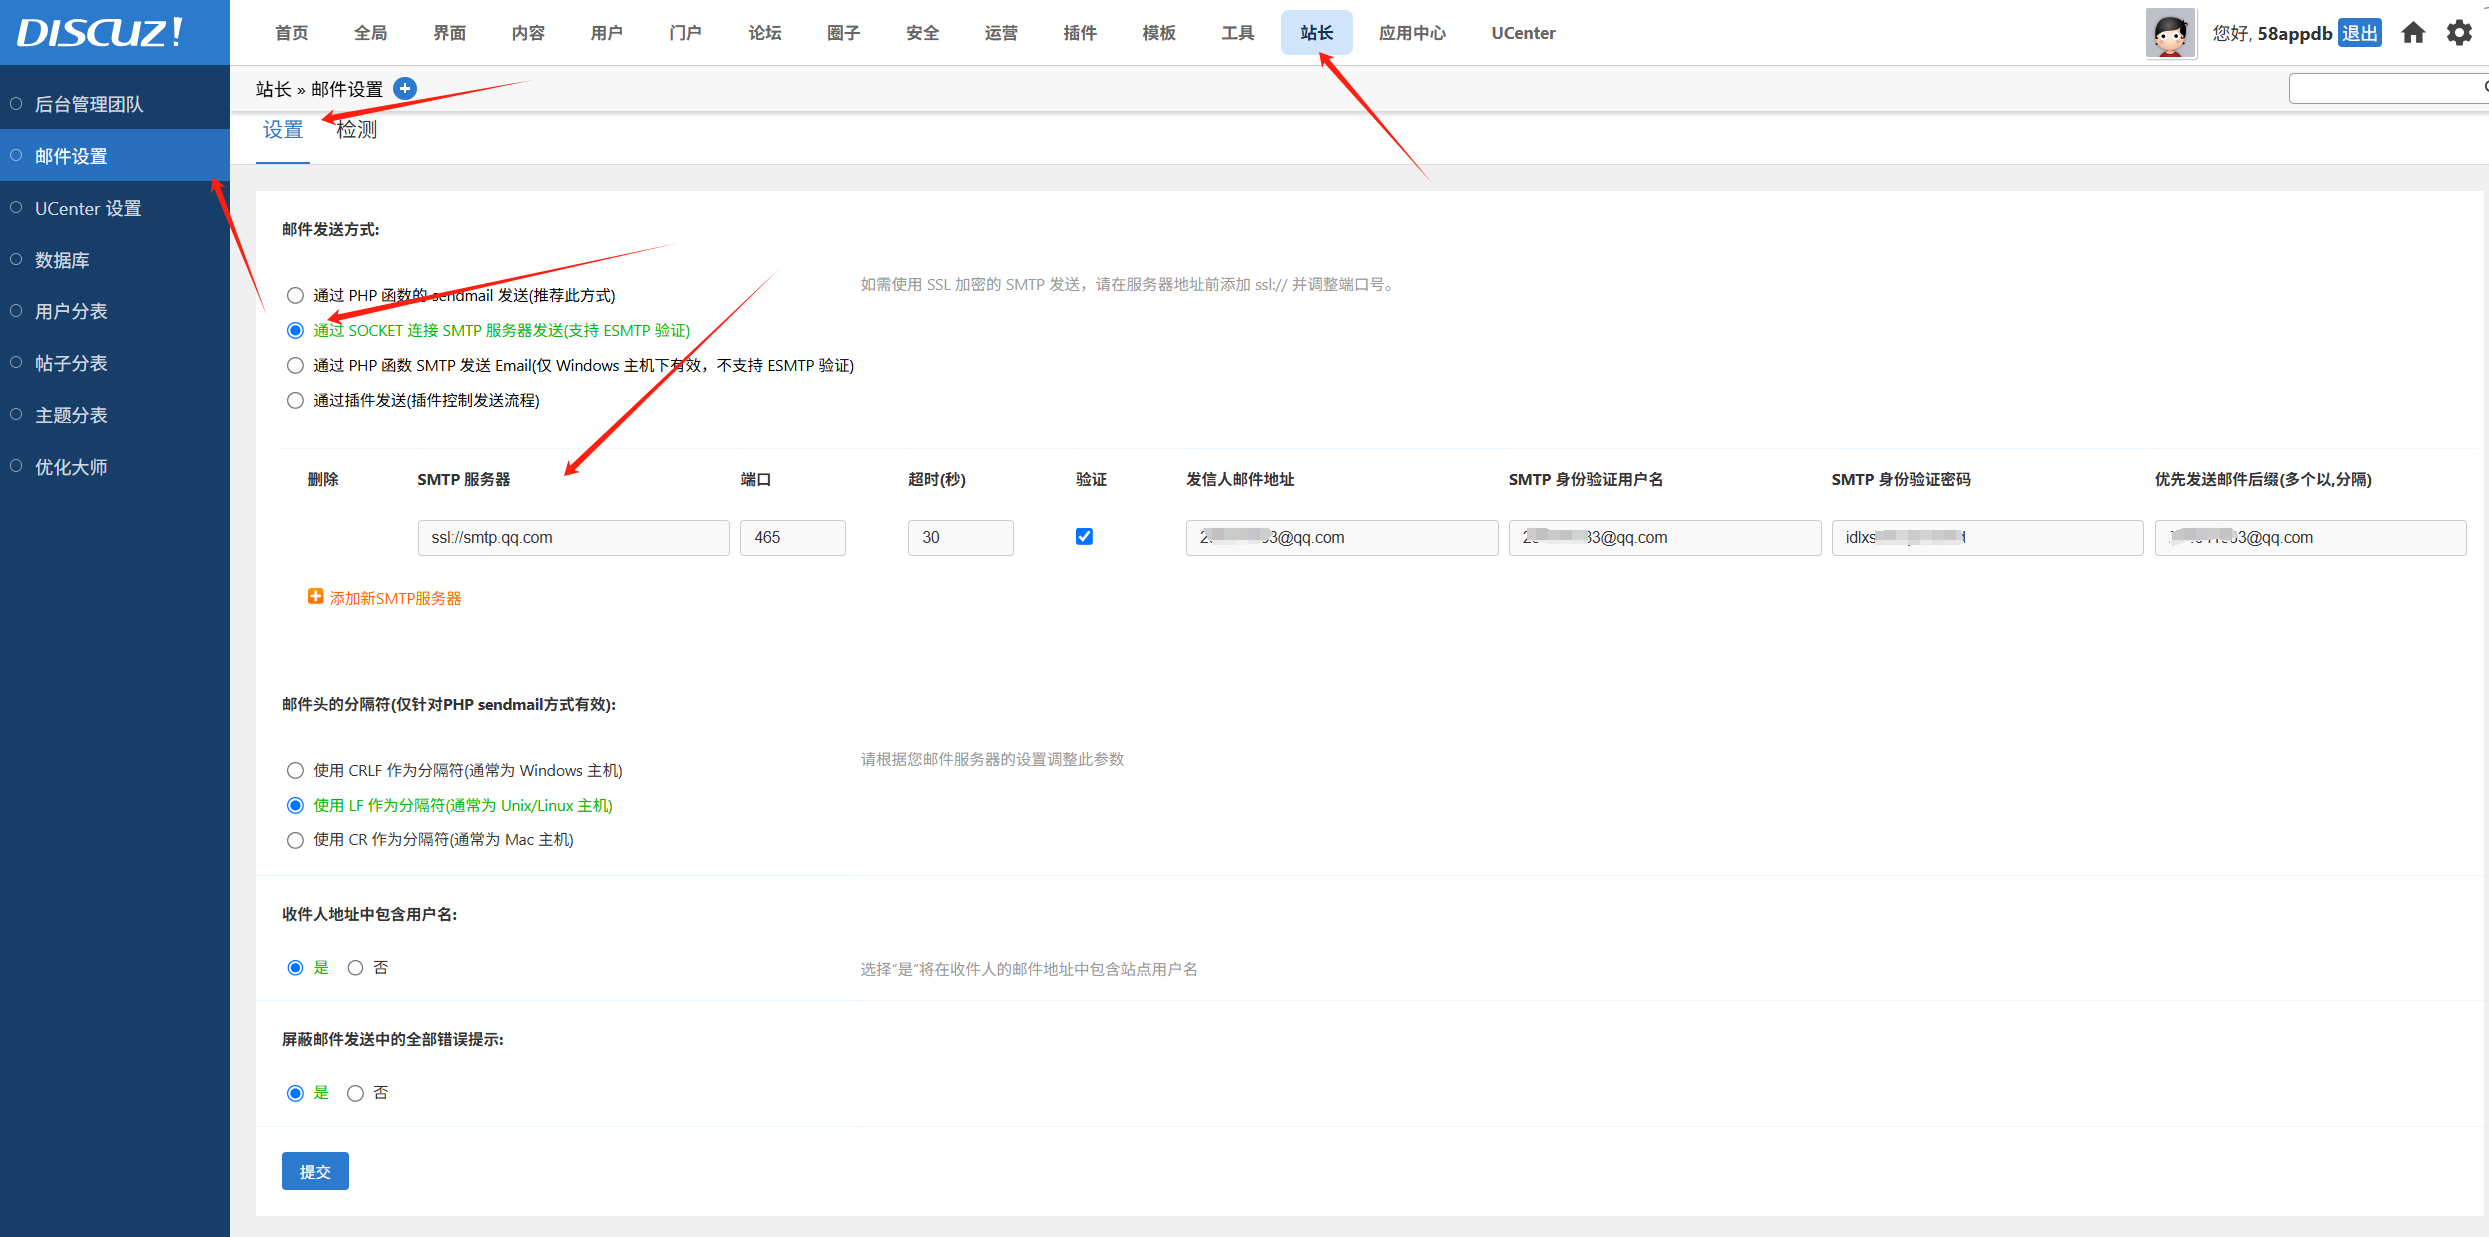Viewport: 2489px width, 1237px height.
Task: Click the orange plus icon for 添加新SMTP服务器
Action: coord(315,597)
